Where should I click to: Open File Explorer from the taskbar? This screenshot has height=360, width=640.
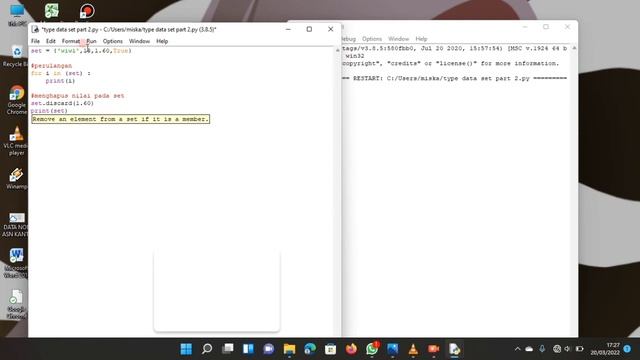[x=289, y=349]
